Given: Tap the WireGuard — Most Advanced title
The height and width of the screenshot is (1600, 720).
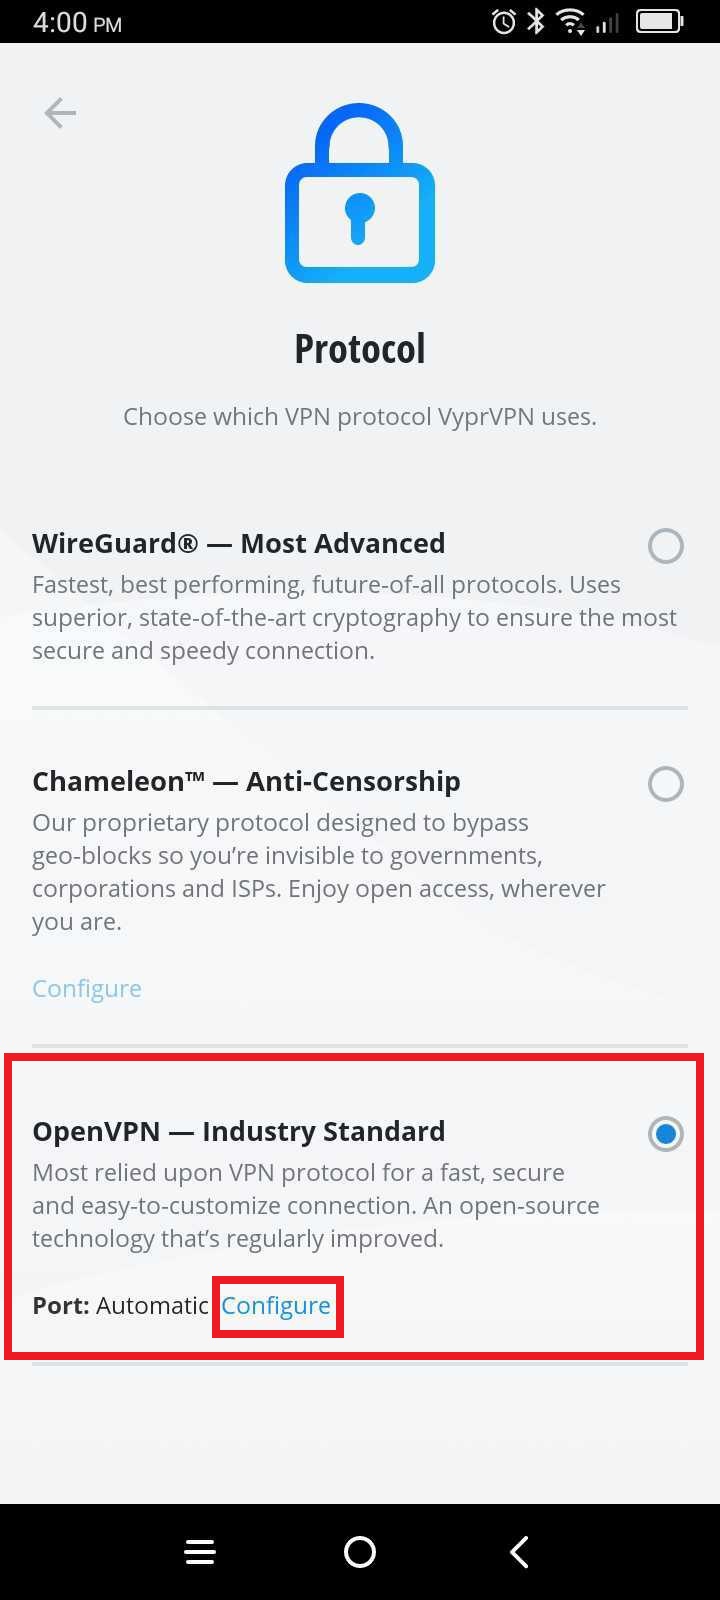Looking at the screenshot, I should tap(238, 543).
